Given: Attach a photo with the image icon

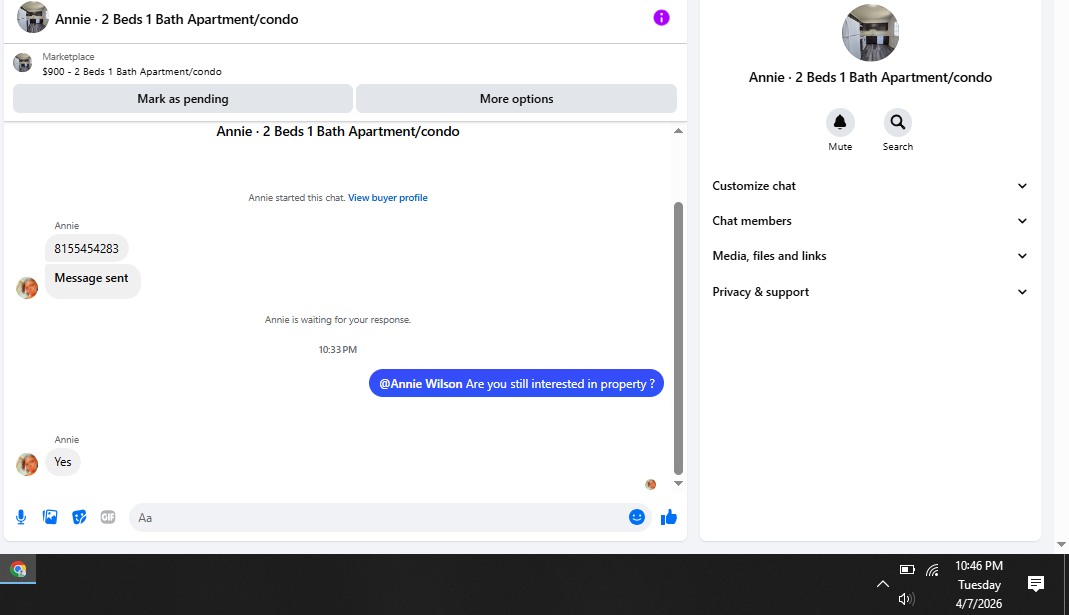Looking at the screenshot, I should pos(50,518).
